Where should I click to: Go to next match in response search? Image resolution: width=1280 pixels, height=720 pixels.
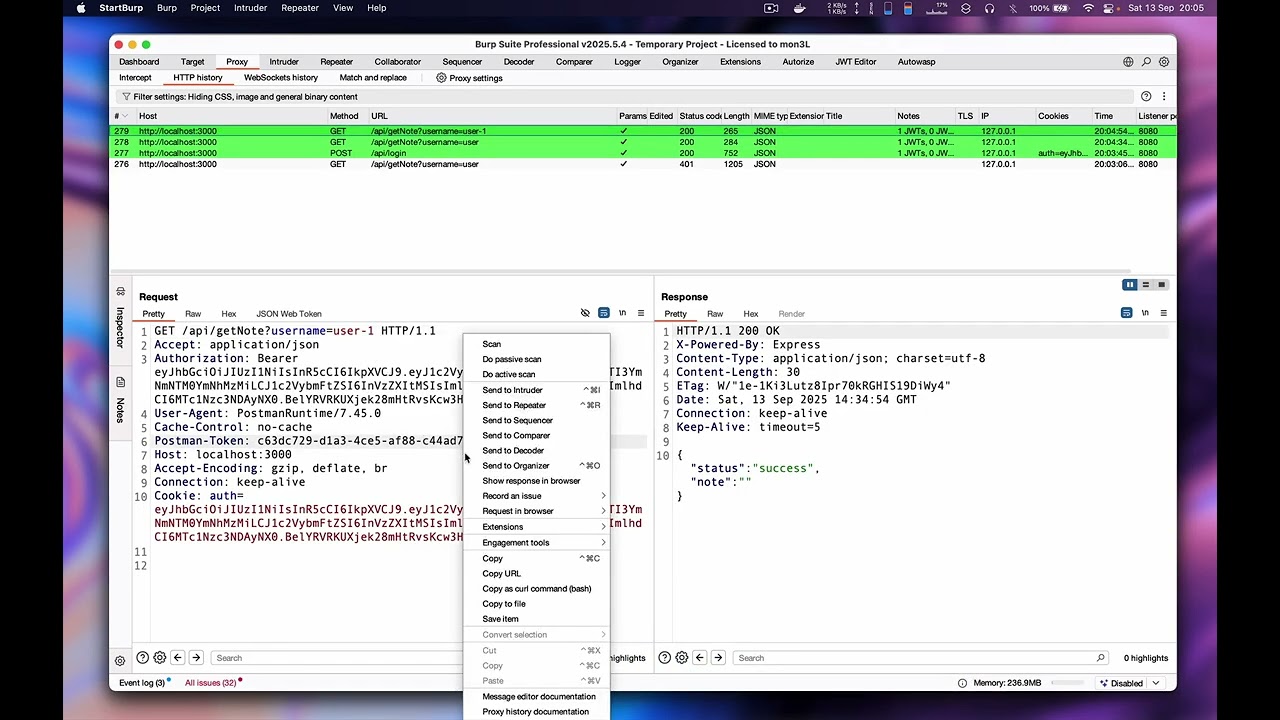point(718,658)
